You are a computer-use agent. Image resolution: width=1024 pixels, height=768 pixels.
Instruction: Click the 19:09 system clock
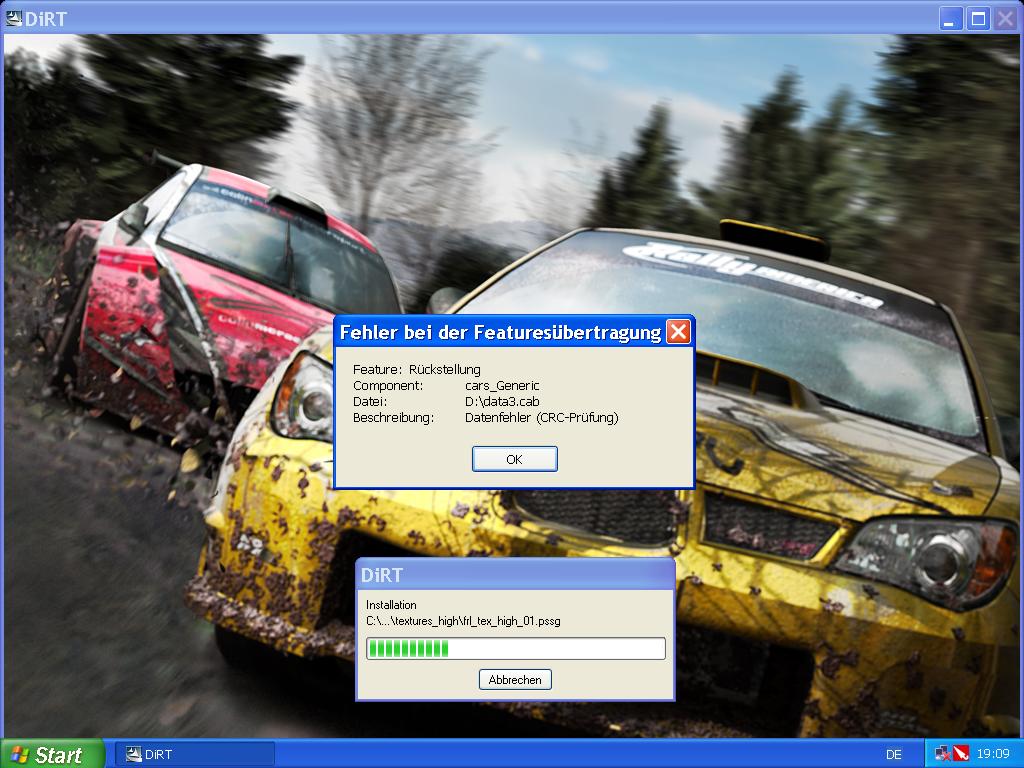coord(993,754)
